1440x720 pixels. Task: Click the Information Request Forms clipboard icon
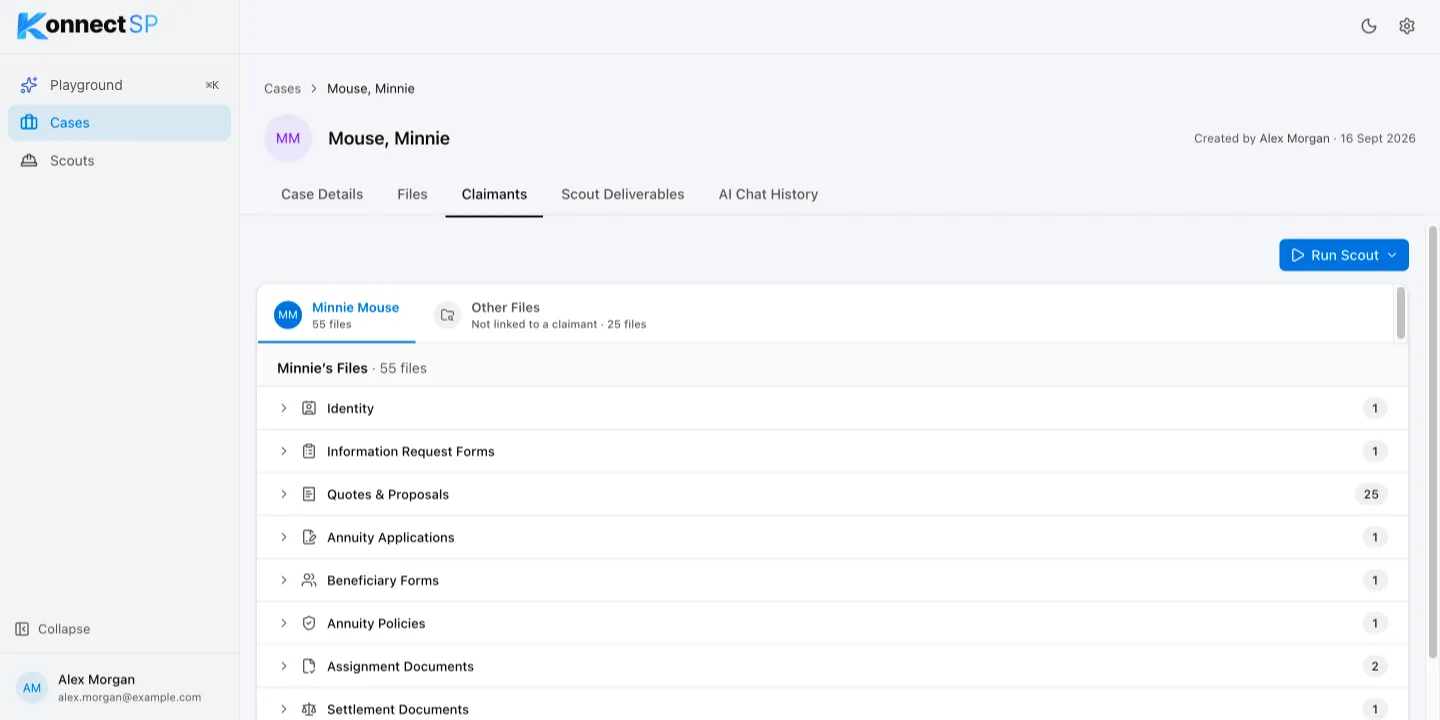[309, 451]
